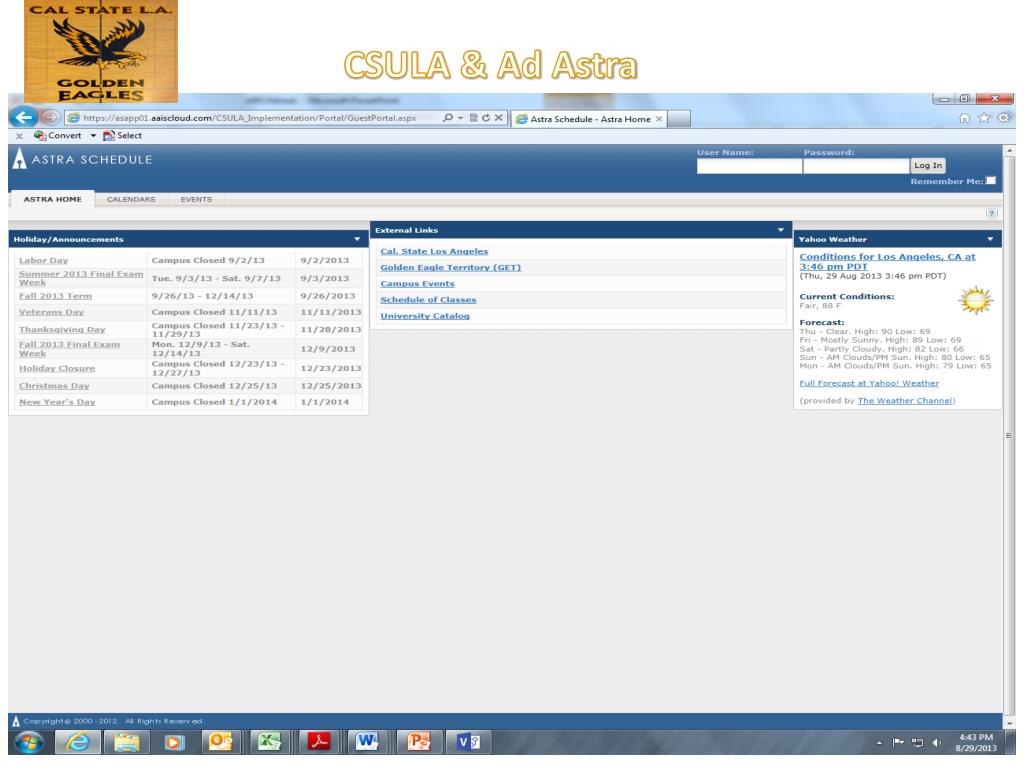Open a new blank browser tab
Viewport: 1024px width, 768px height.
click(x=679, y=119)
